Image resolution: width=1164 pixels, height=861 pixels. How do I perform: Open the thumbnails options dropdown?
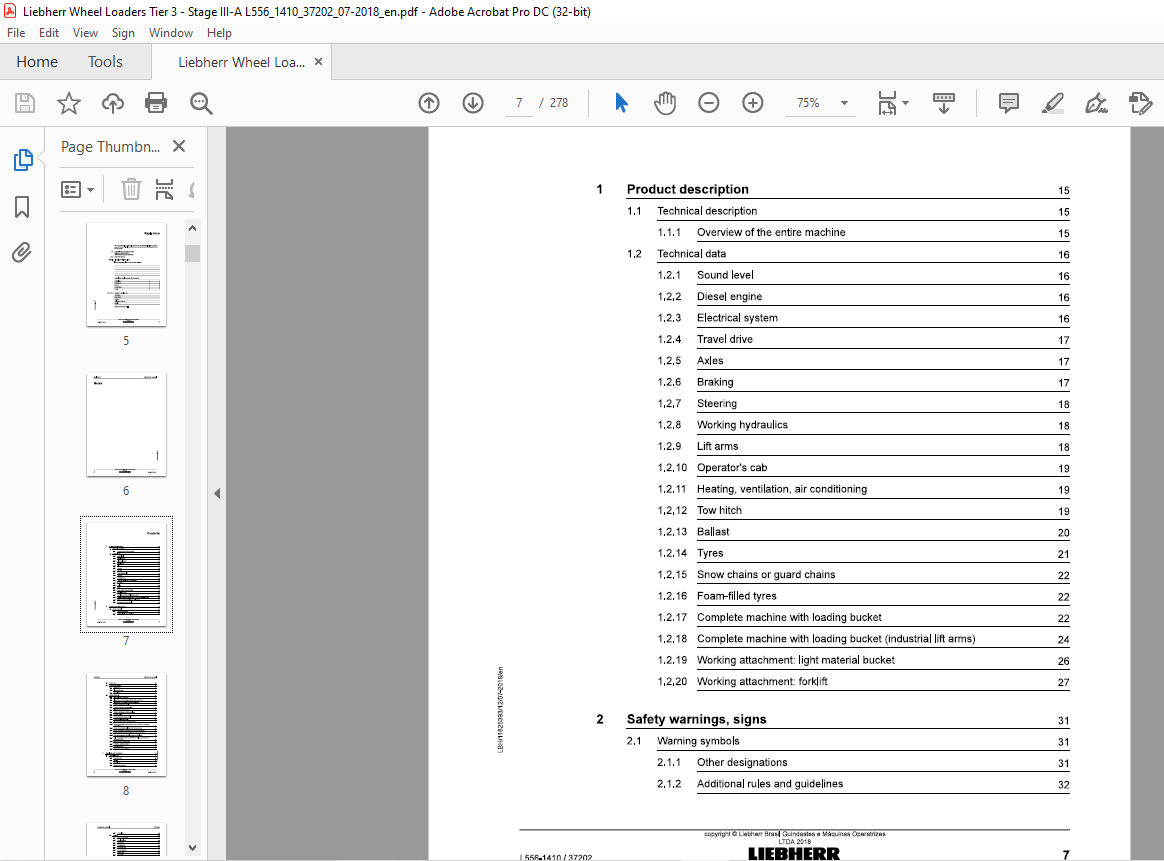click(77, 189)
